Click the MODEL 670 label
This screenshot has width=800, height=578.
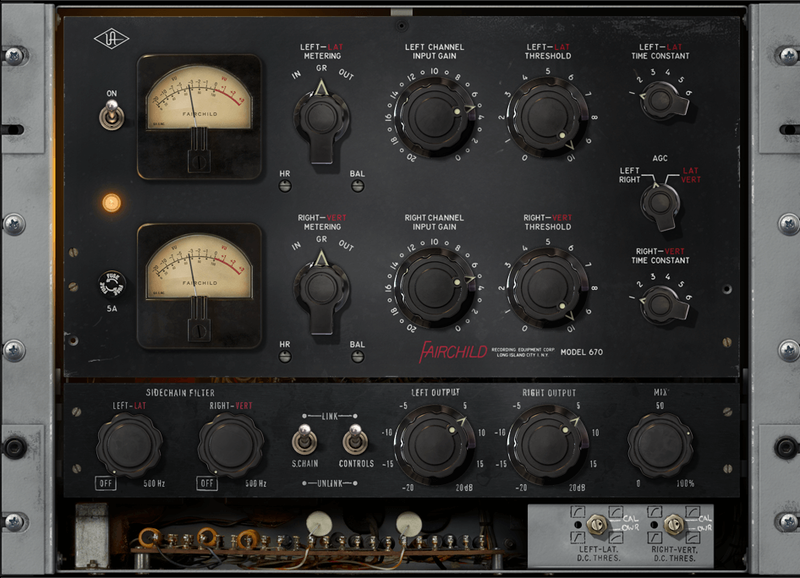click(582, 352)
